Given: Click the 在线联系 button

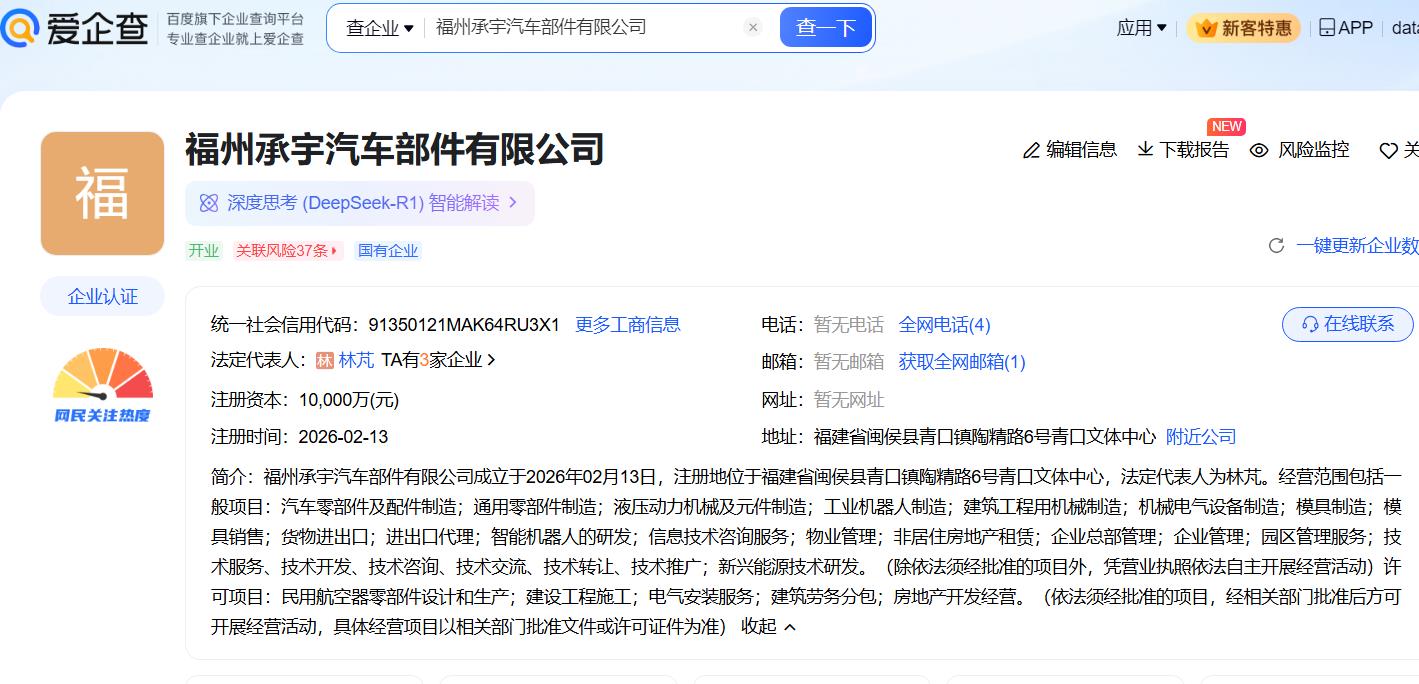Looking at the screenshot, I should coord(1347,324).
